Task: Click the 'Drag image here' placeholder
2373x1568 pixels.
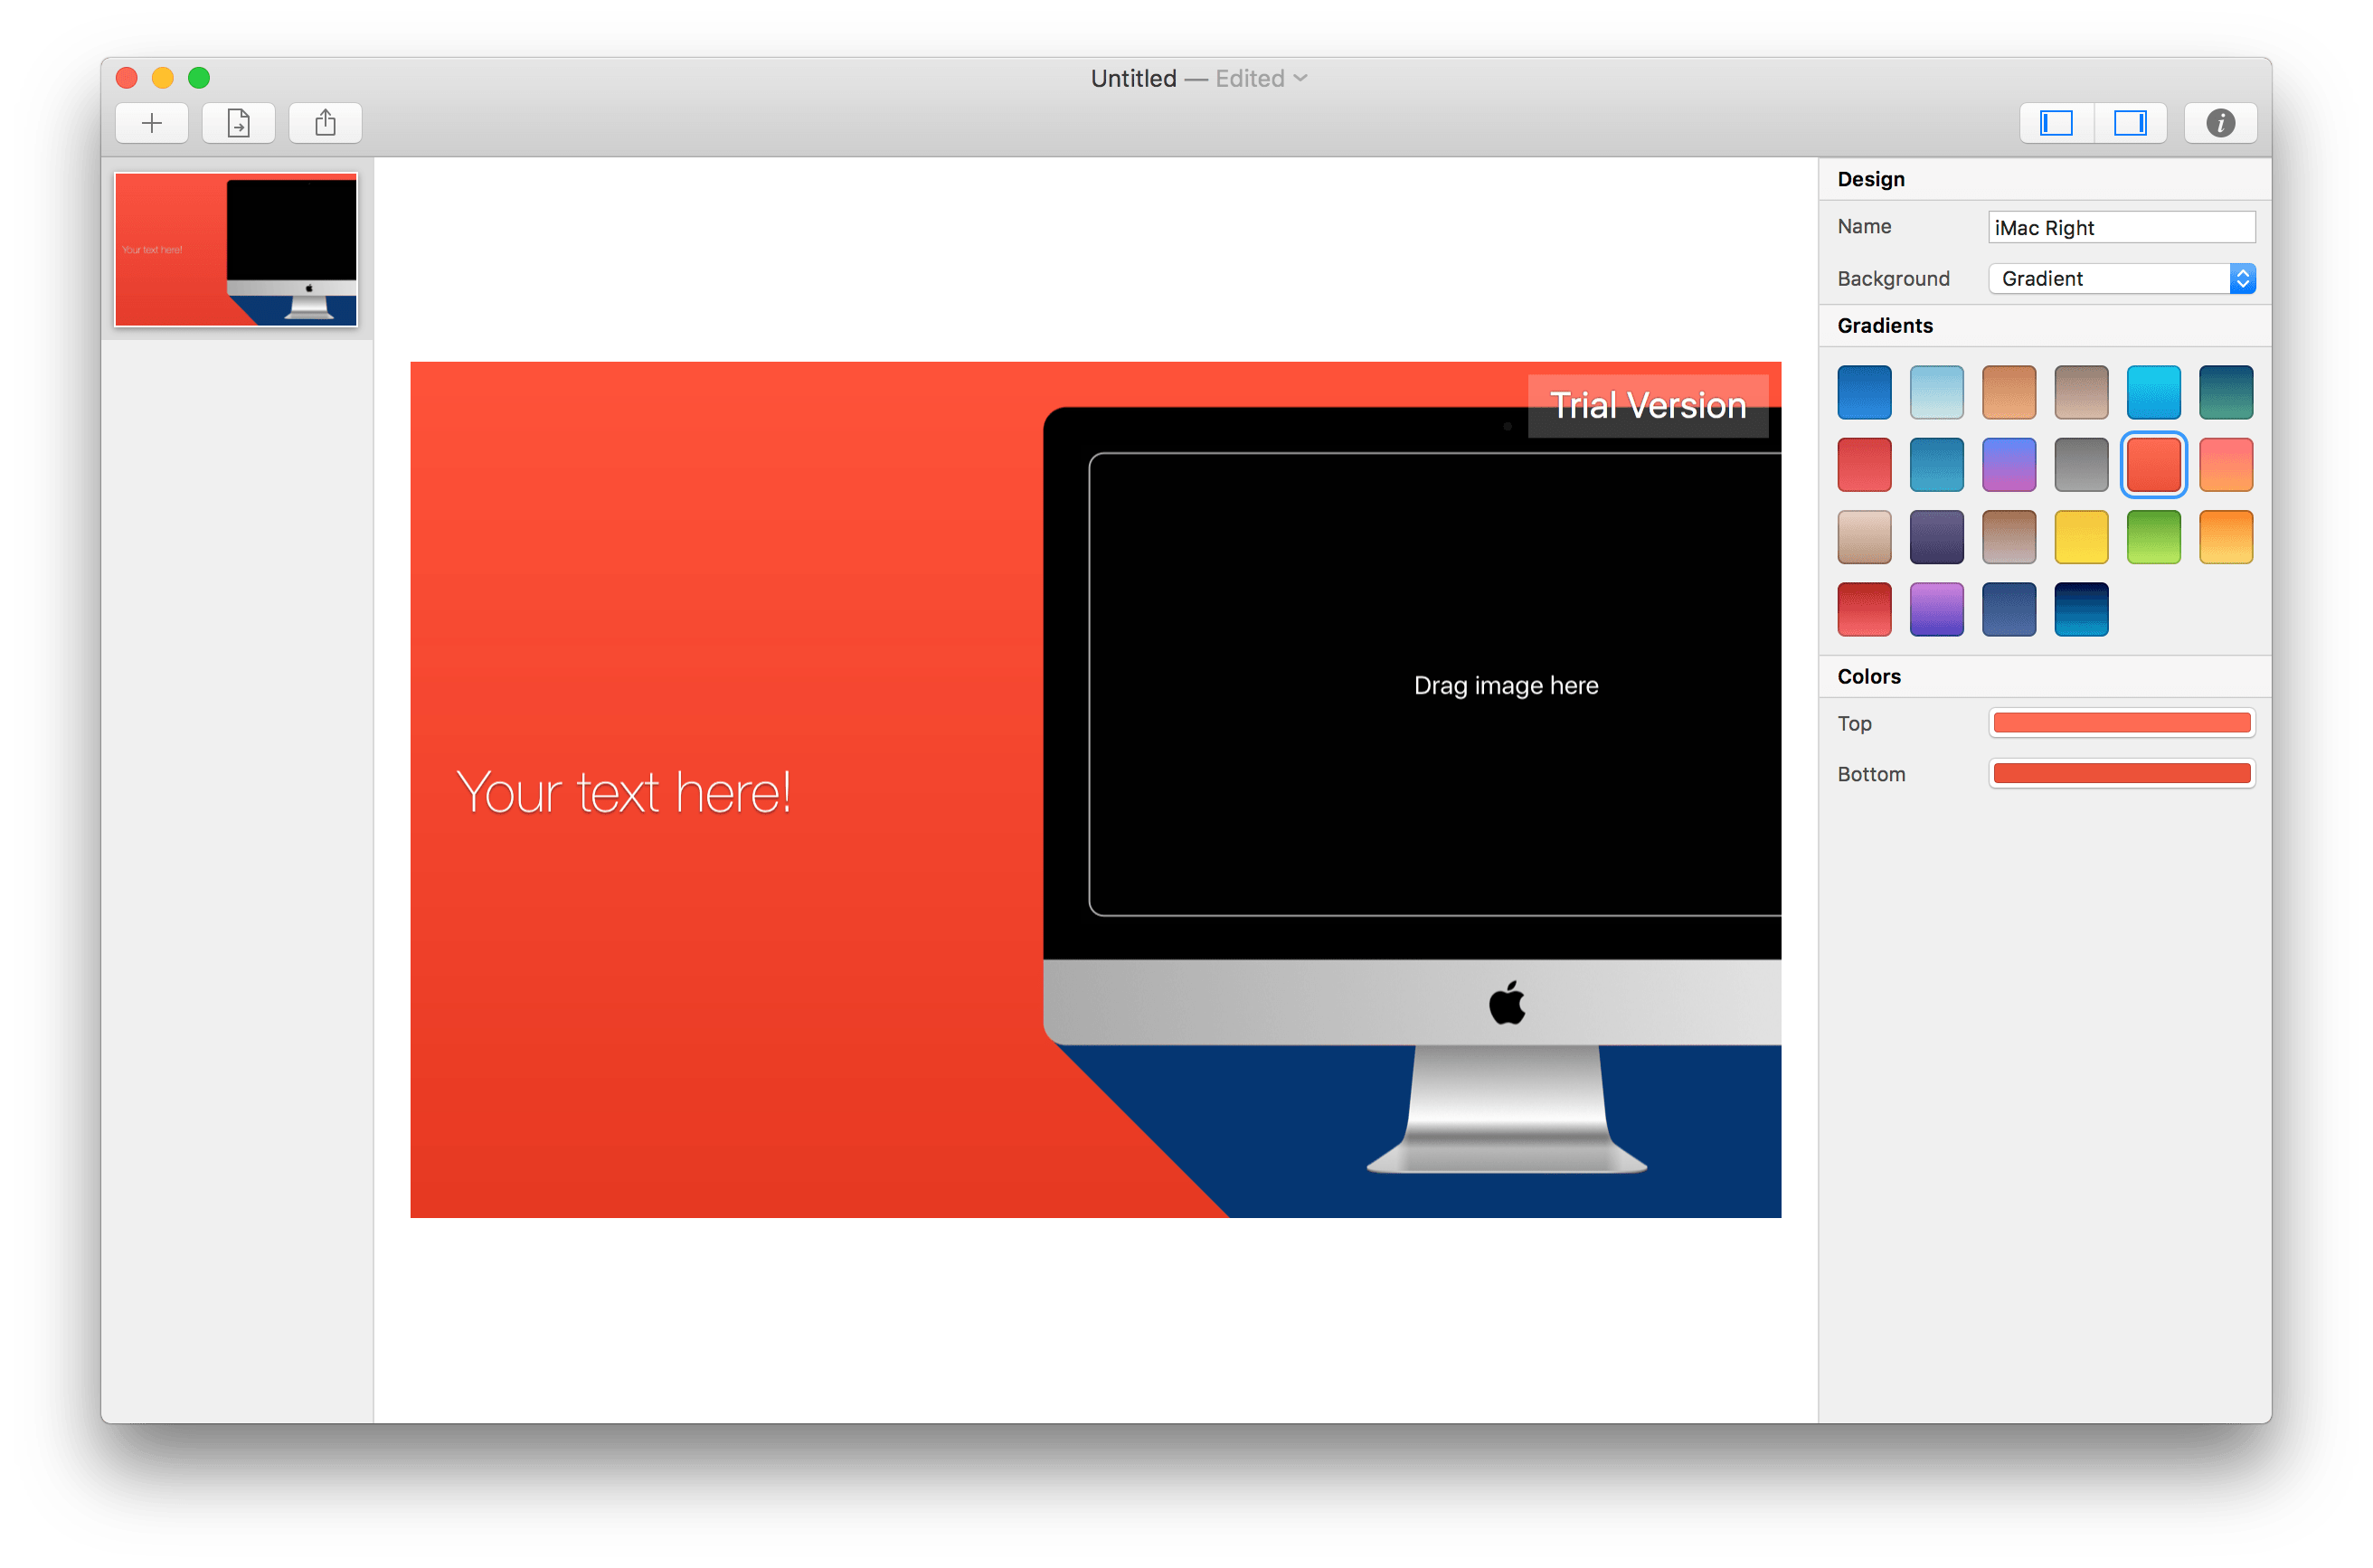Action: click(x=1506, y=686)
